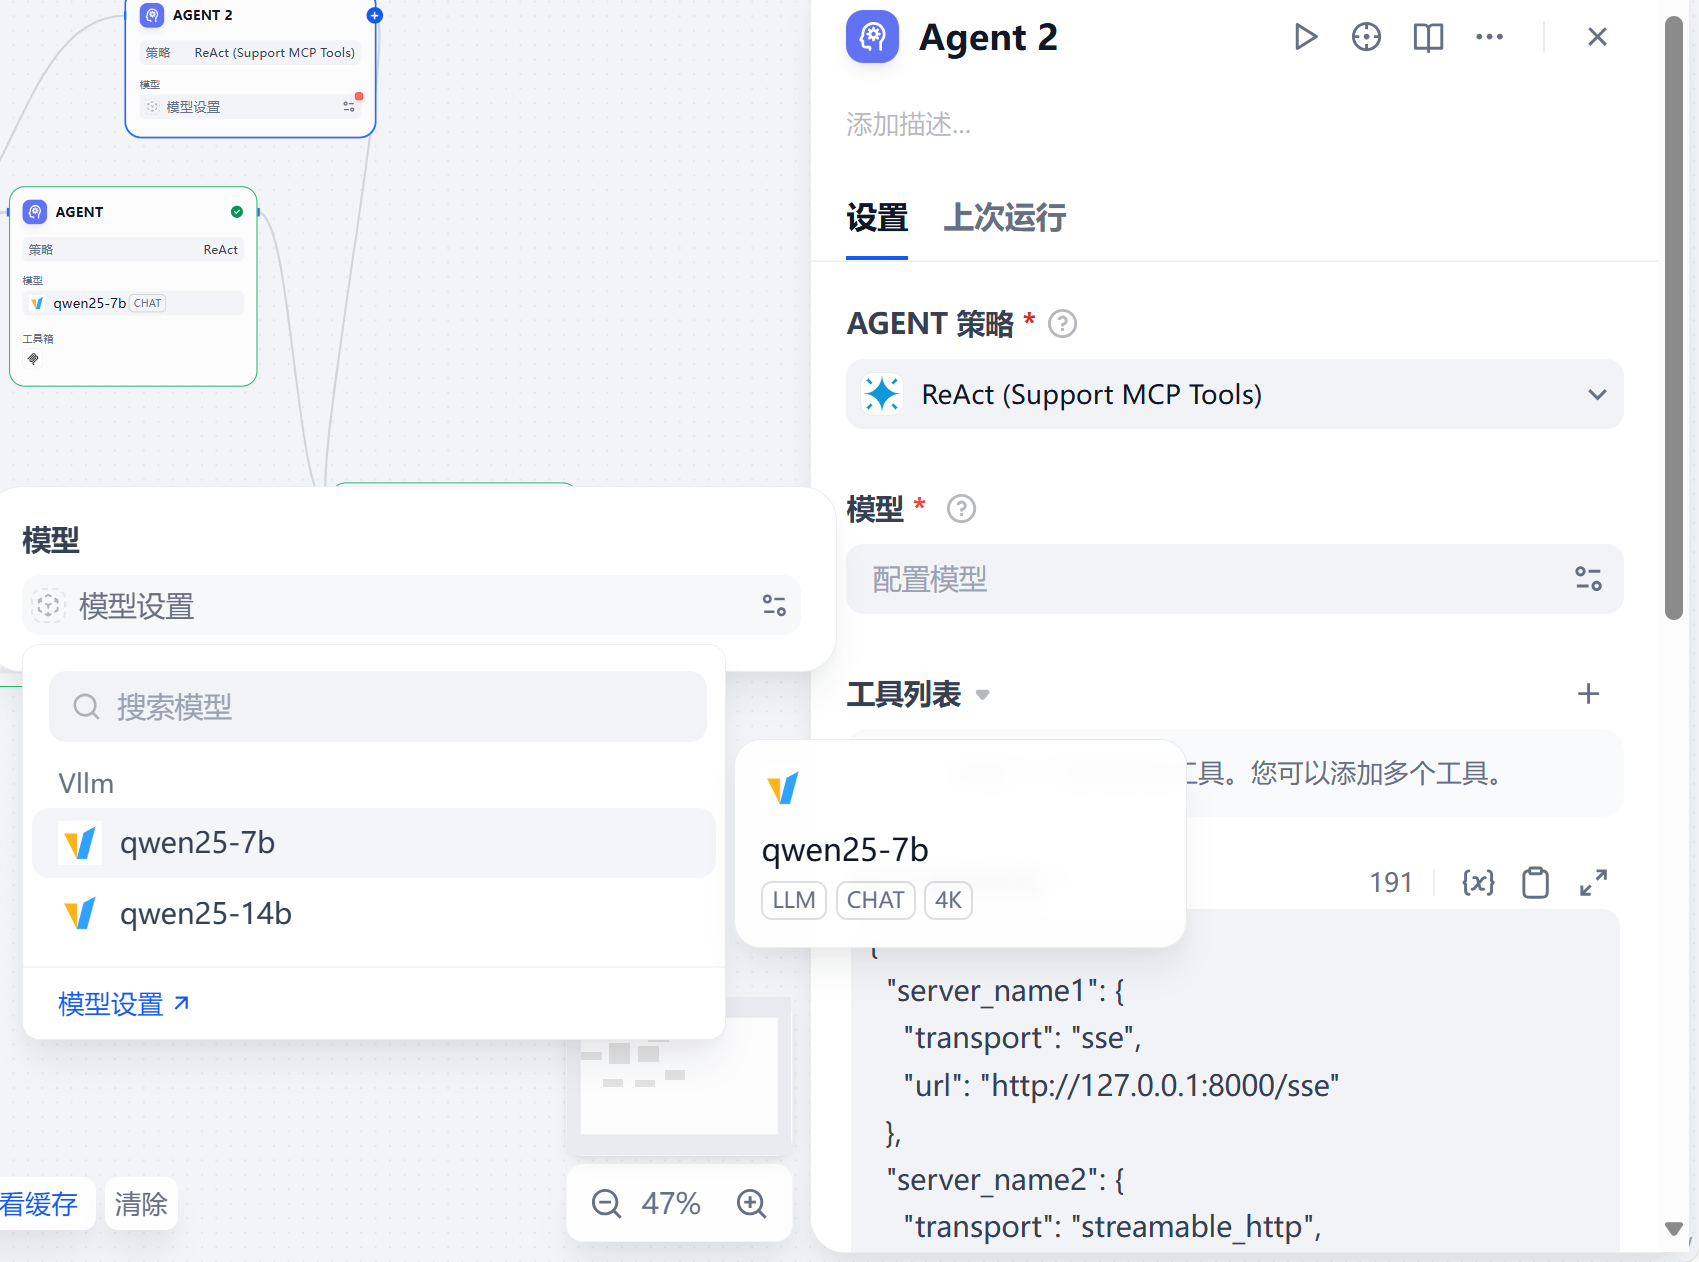Viewport: 1699px width, 1262px height.
Task: Copy the MCP config using clipboard icon
Action: coord(1535,882)
